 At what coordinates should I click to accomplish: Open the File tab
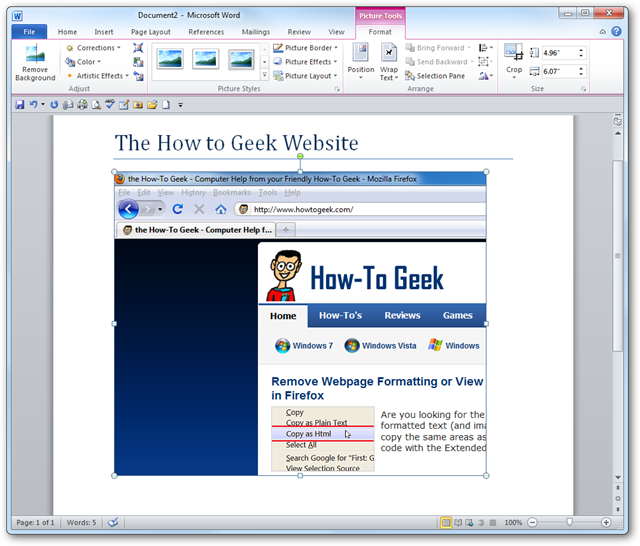[29, 32]
